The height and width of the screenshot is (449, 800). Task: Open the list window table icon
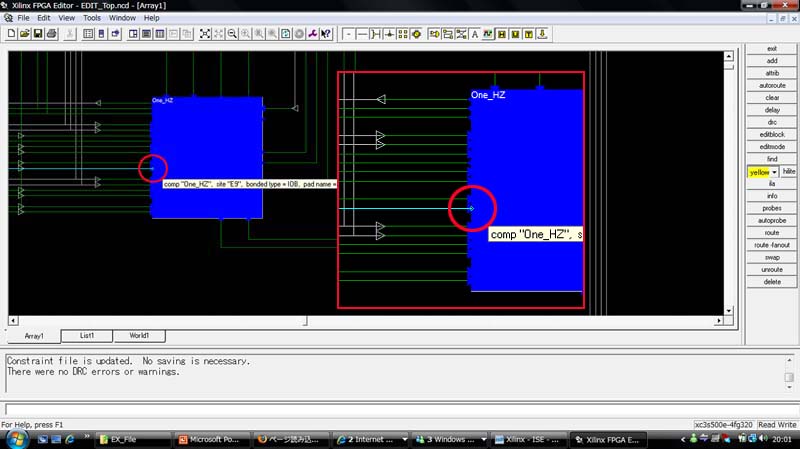coord(88,34)
